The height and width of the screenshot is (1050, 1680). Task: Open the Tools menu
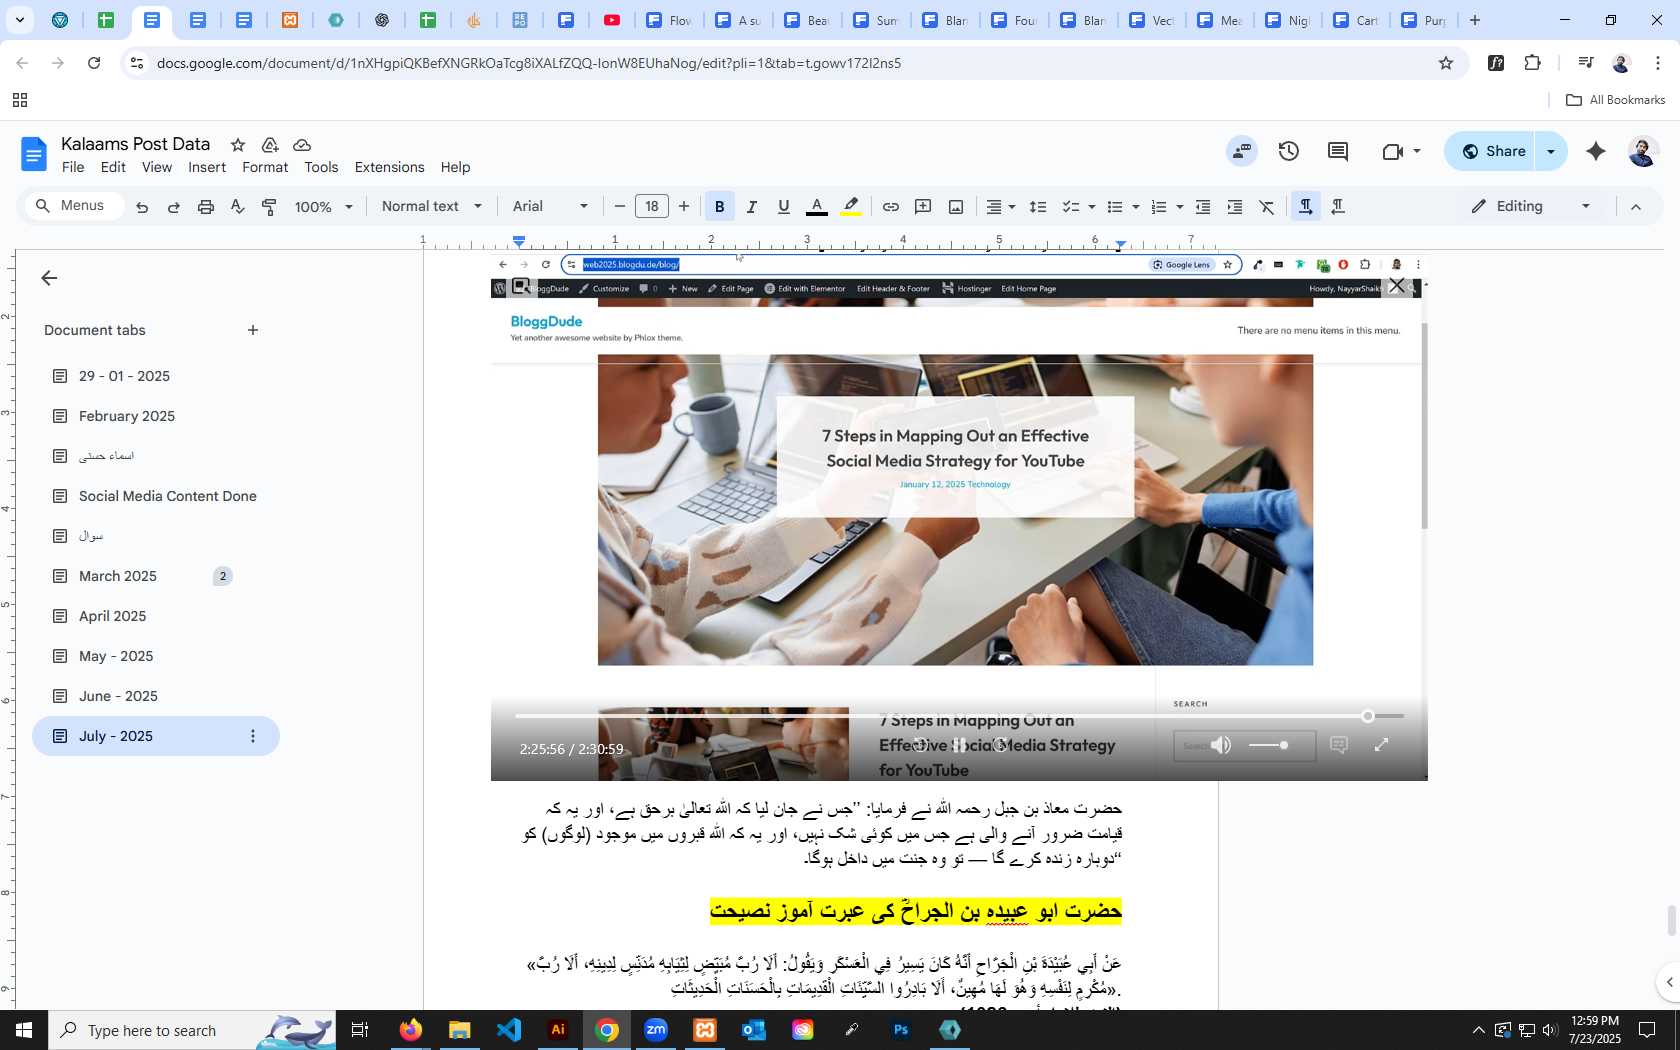[x=321, y=168]
